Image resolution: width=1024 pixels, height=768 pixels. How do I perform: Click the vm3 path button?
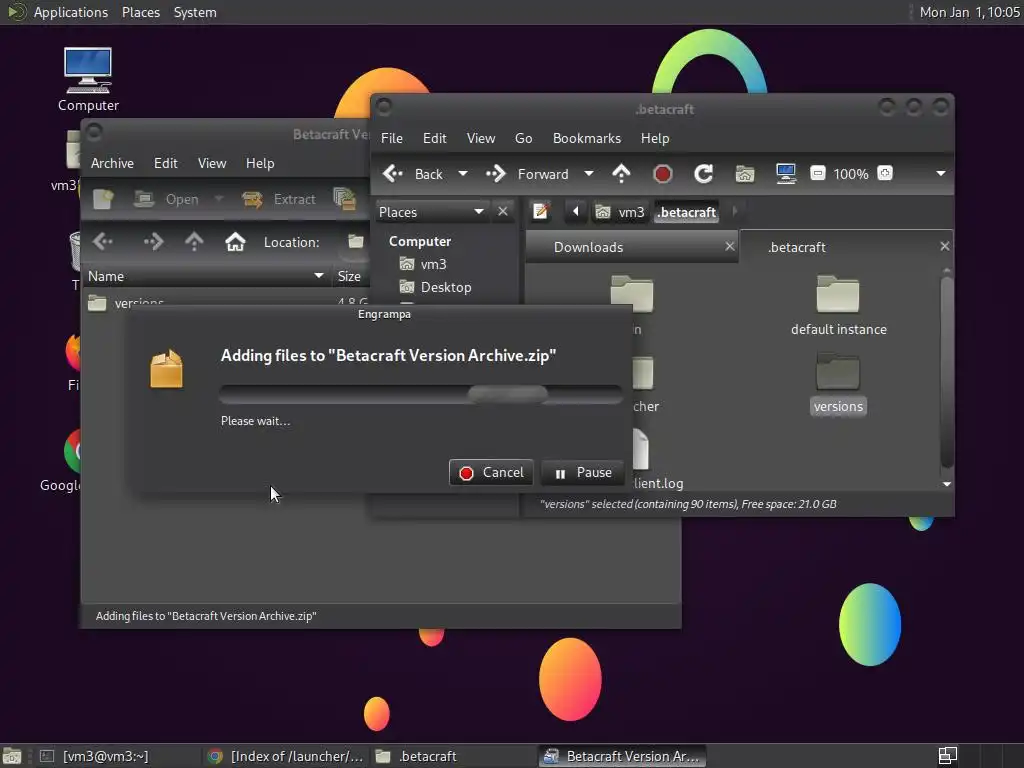tap(620, 212)
